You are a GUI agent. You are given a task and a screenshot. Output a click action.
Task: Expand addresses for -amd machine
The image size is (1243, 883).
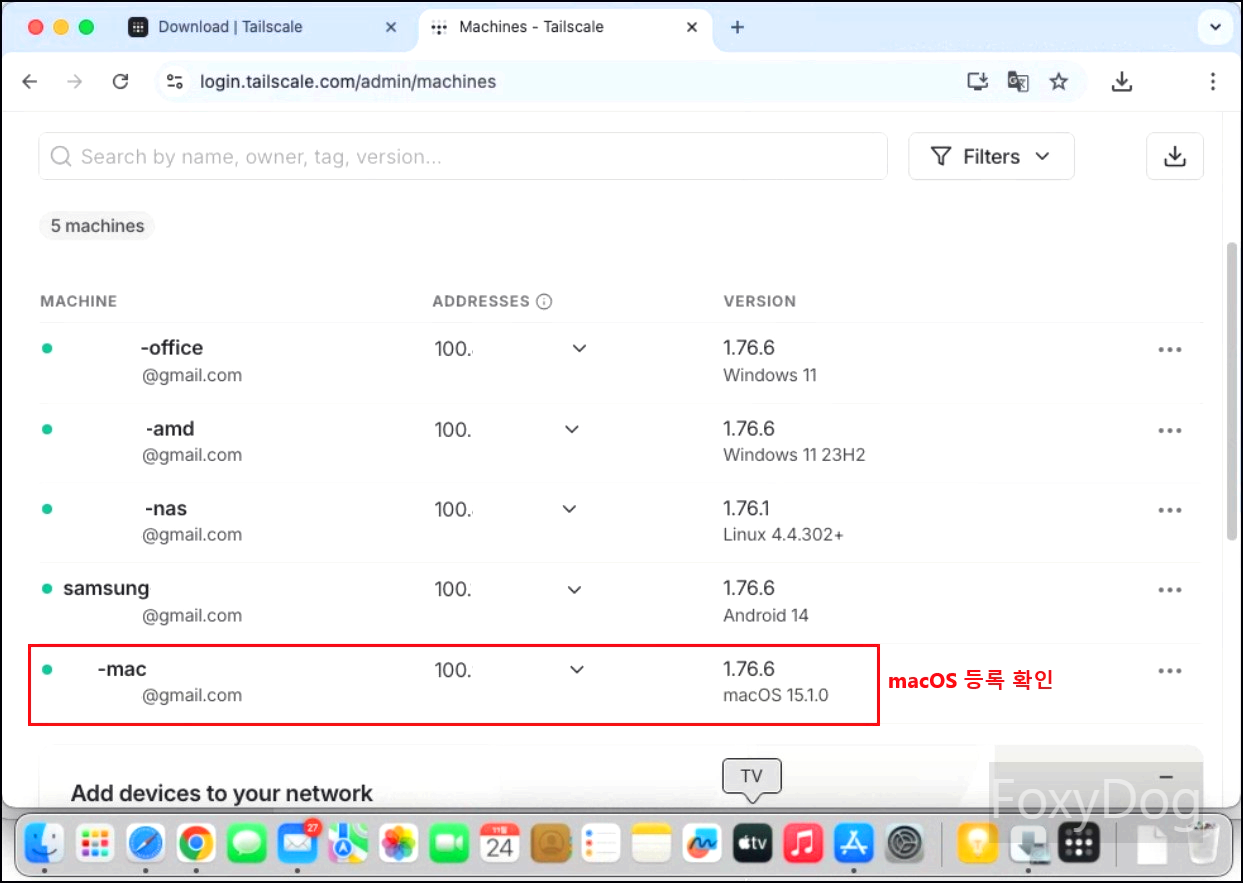[x=572, y=429]
